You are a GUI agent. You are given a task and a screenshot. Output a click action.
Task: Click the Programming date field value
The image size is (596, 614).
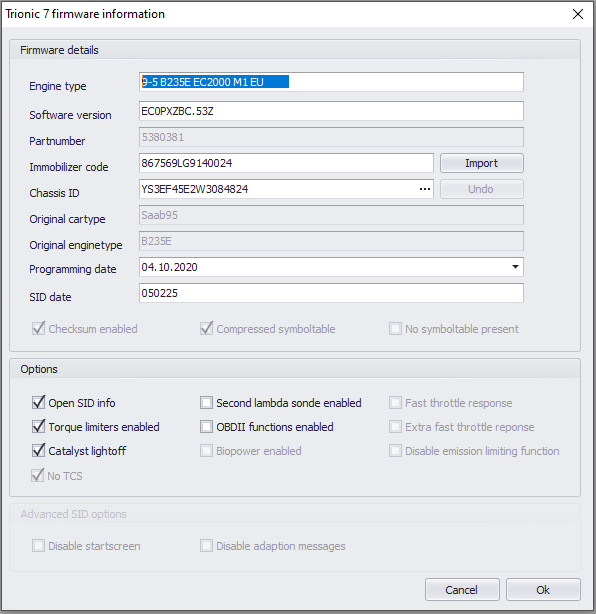point(170,267)
